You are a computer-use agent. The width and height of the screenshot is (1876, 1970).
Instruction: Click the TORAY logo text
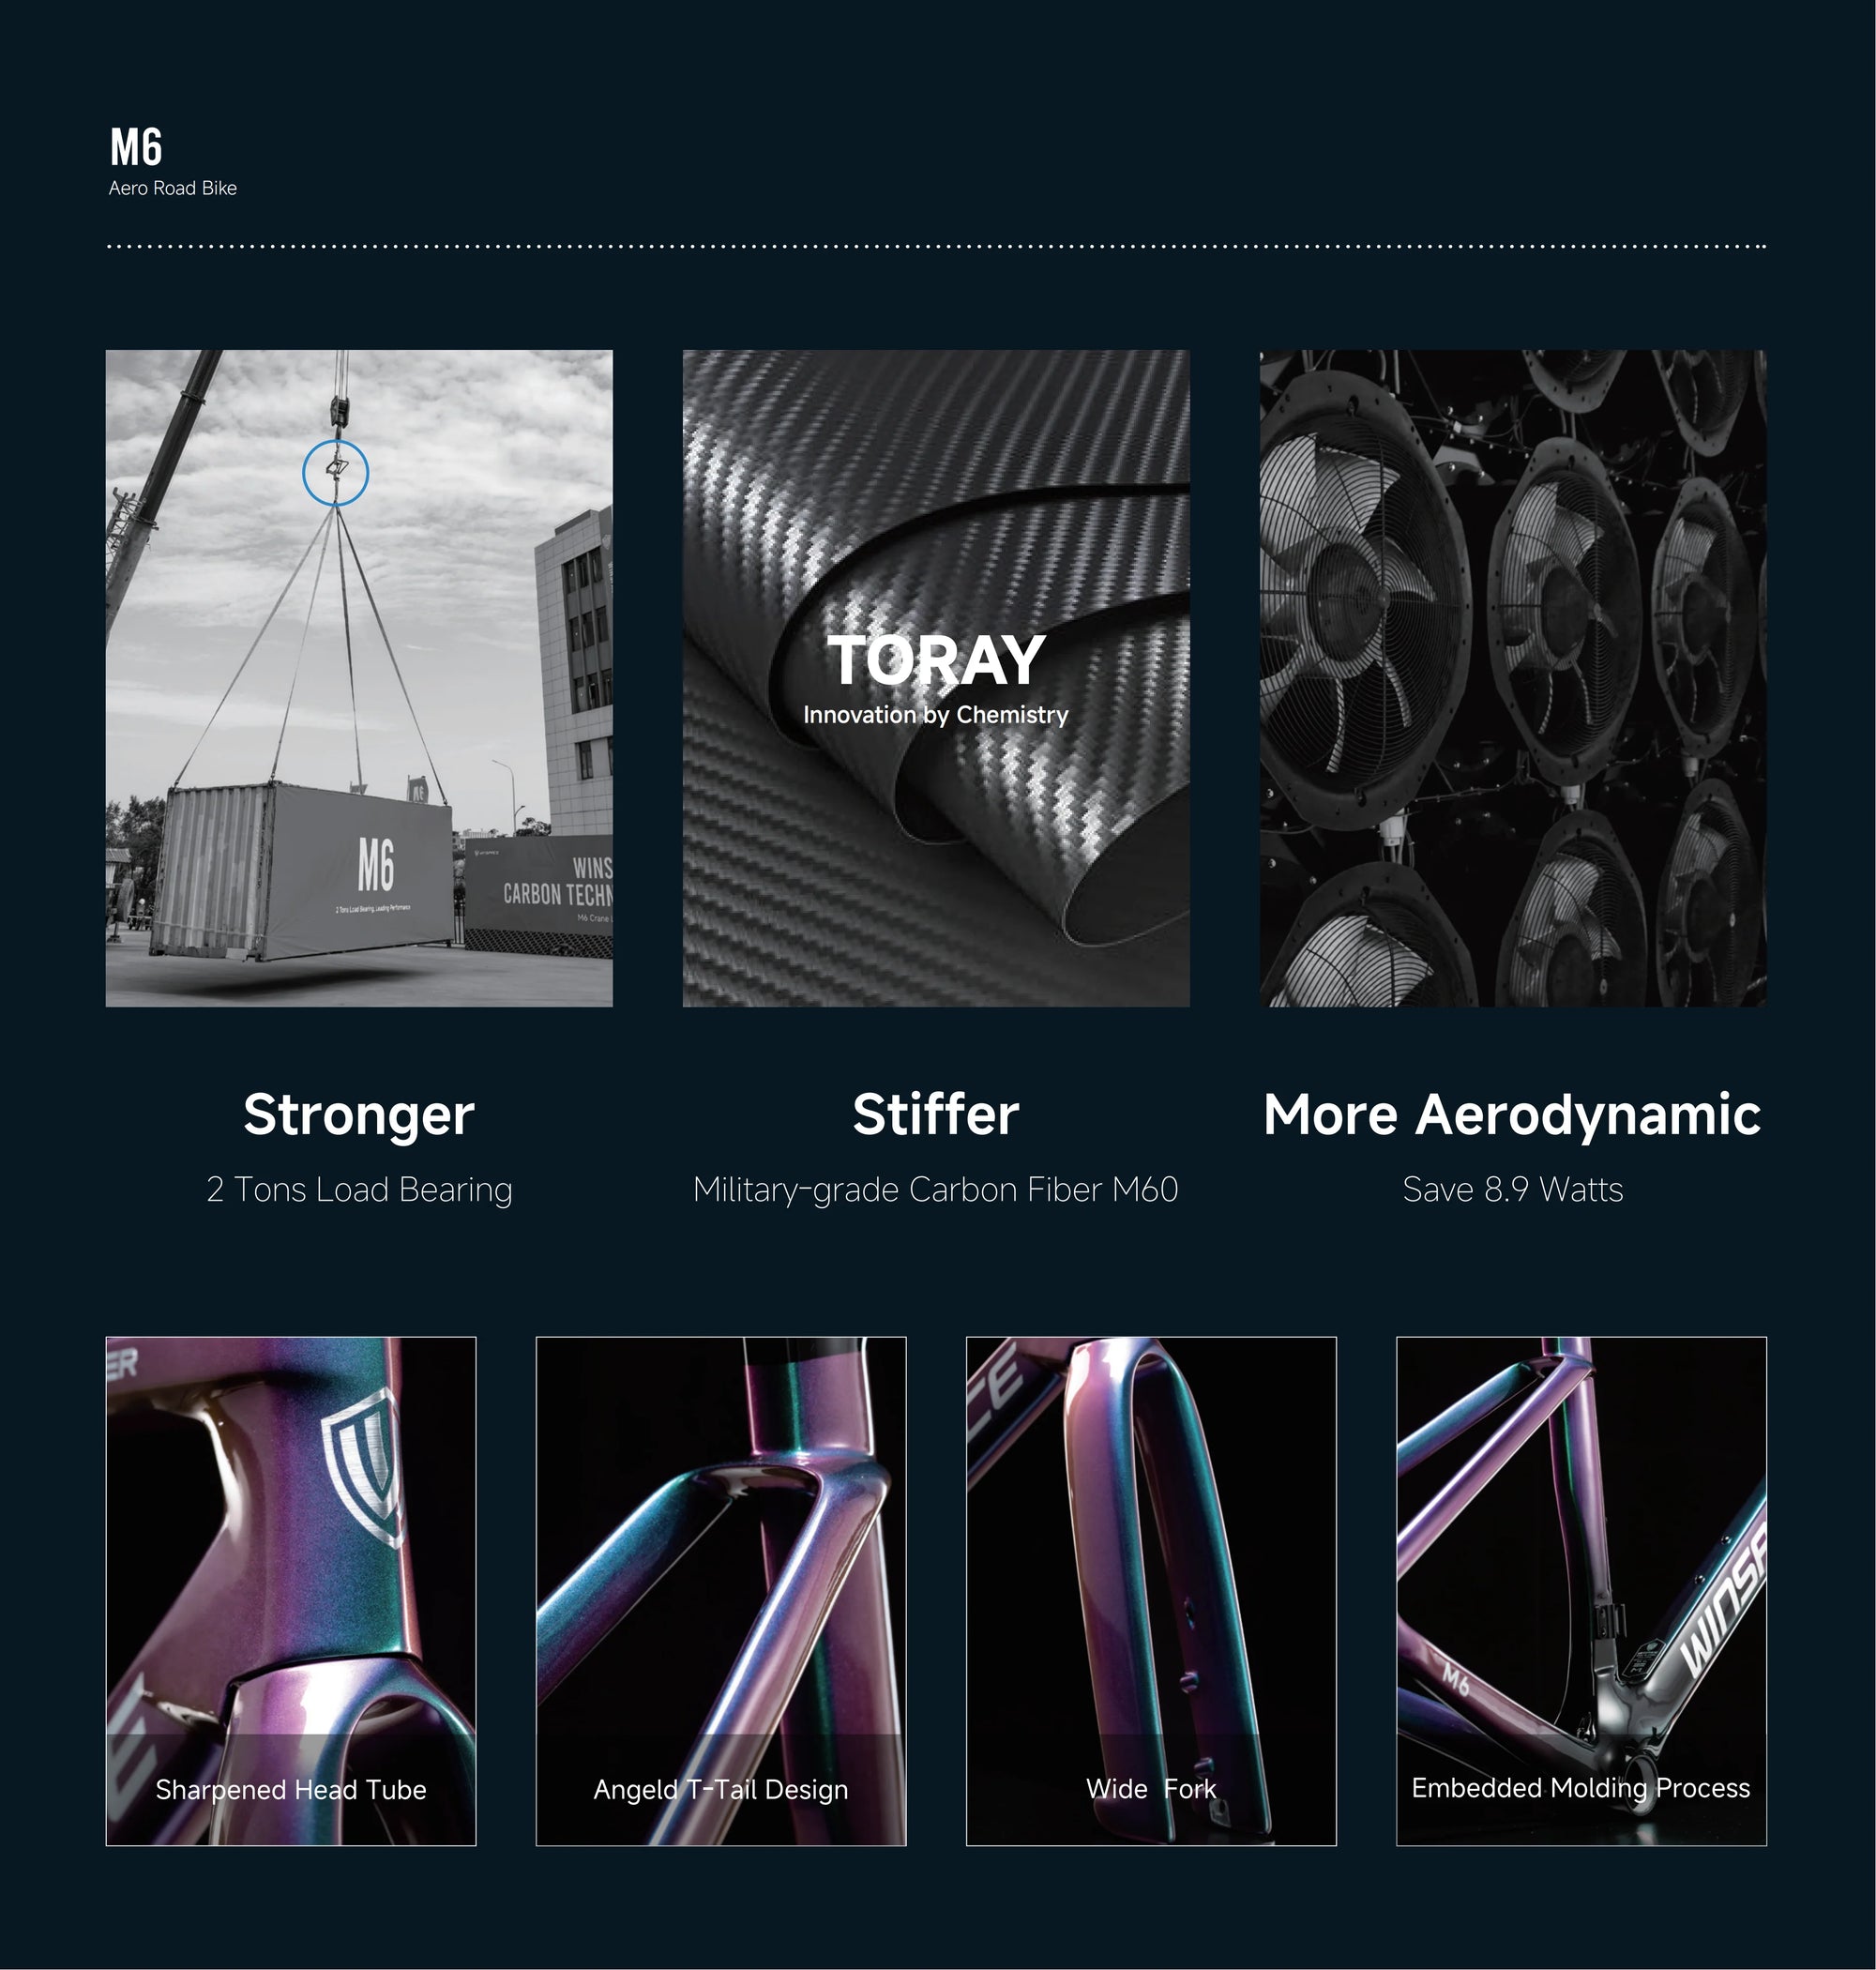click(936, 661)
